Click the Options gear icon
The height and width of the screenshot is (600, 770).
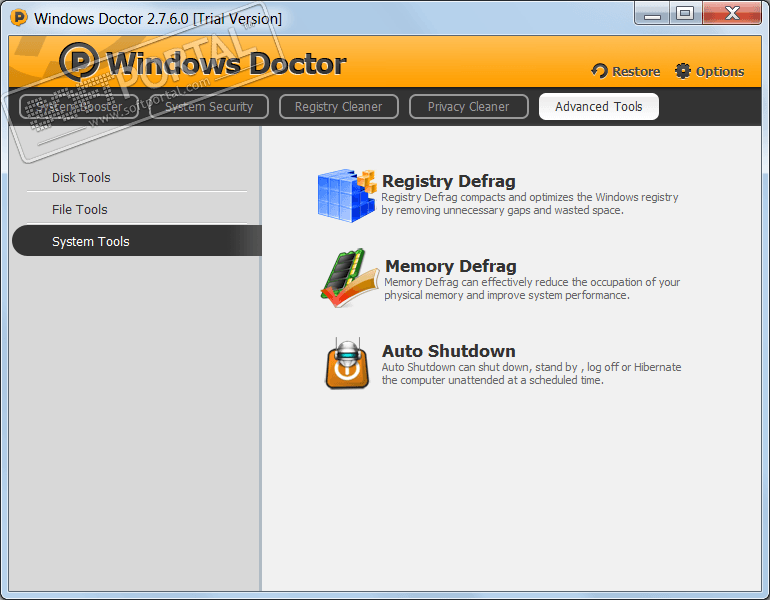683,71
